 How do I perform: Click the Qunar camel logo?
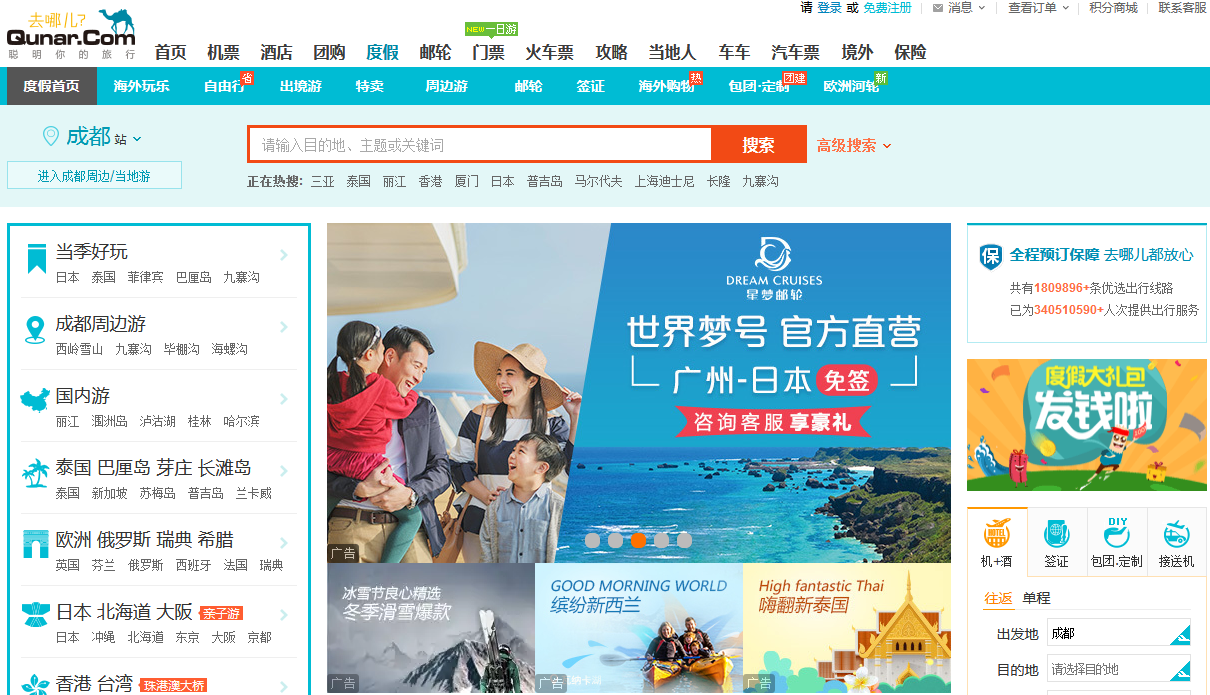tap(70, 33)
